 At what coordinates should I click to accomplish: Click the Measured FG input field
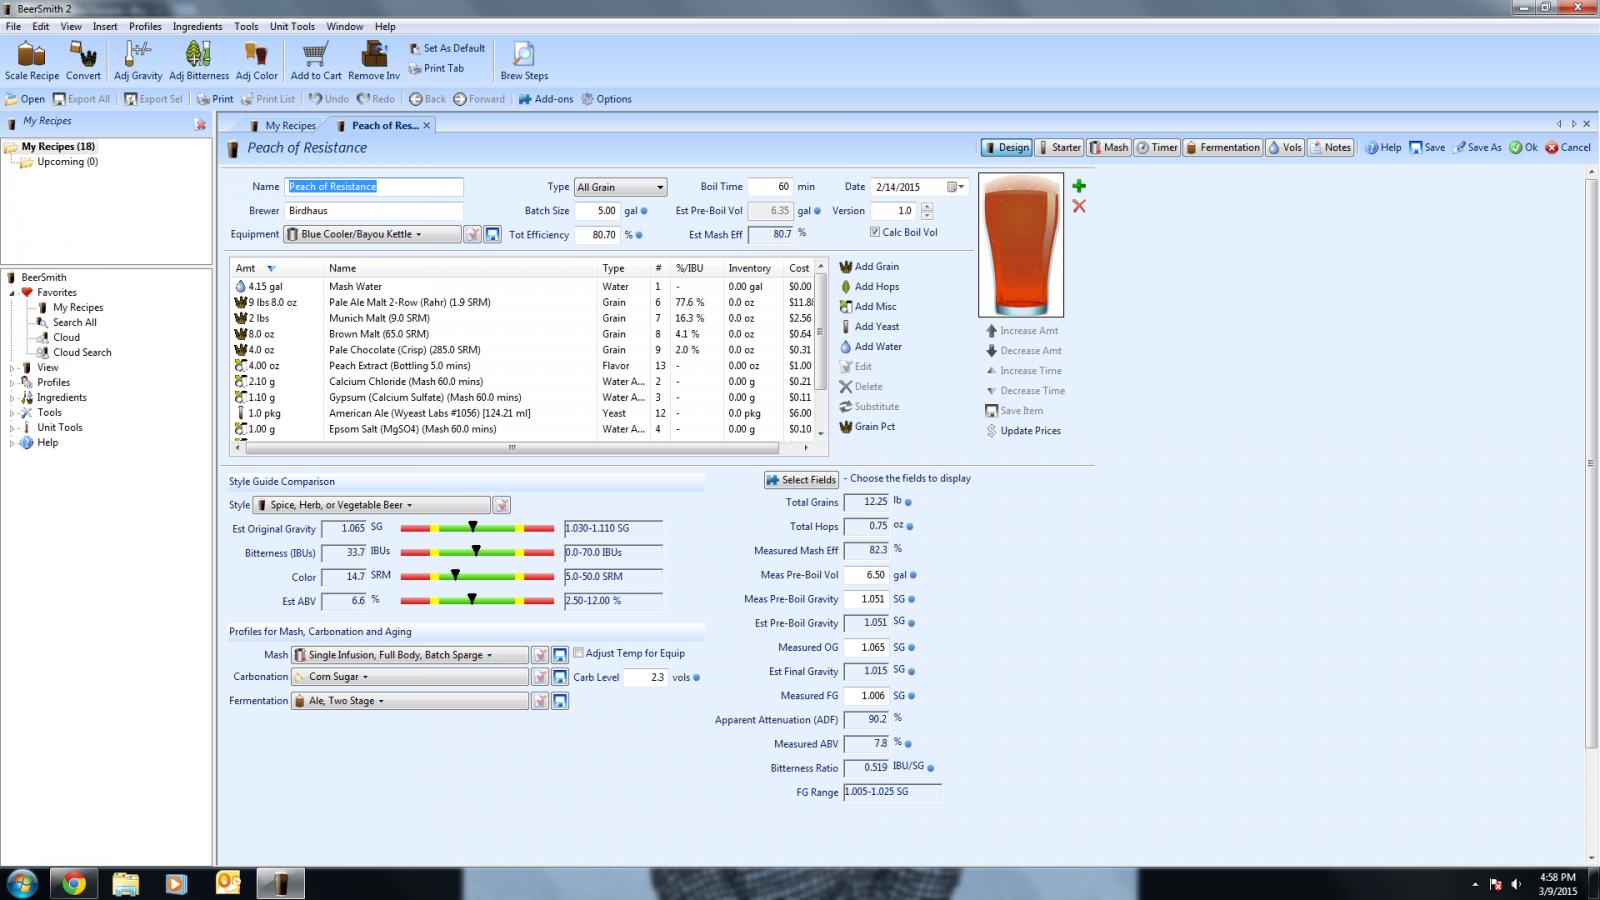[x=867, y=695]
